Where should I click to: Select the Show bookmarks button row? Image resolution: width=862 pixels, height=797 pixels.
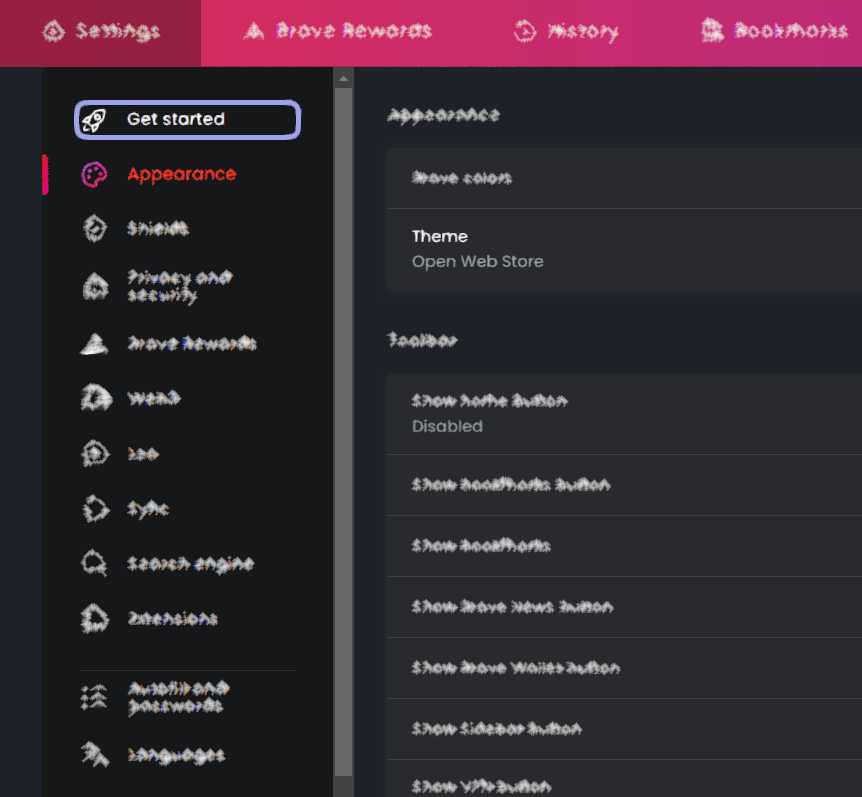coord(624,485)
